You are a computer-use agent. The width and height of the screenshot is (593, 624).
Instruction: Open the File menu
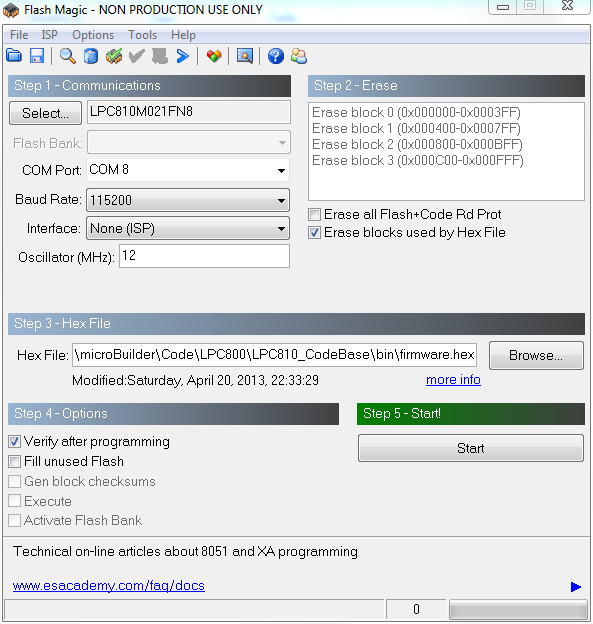19,35
